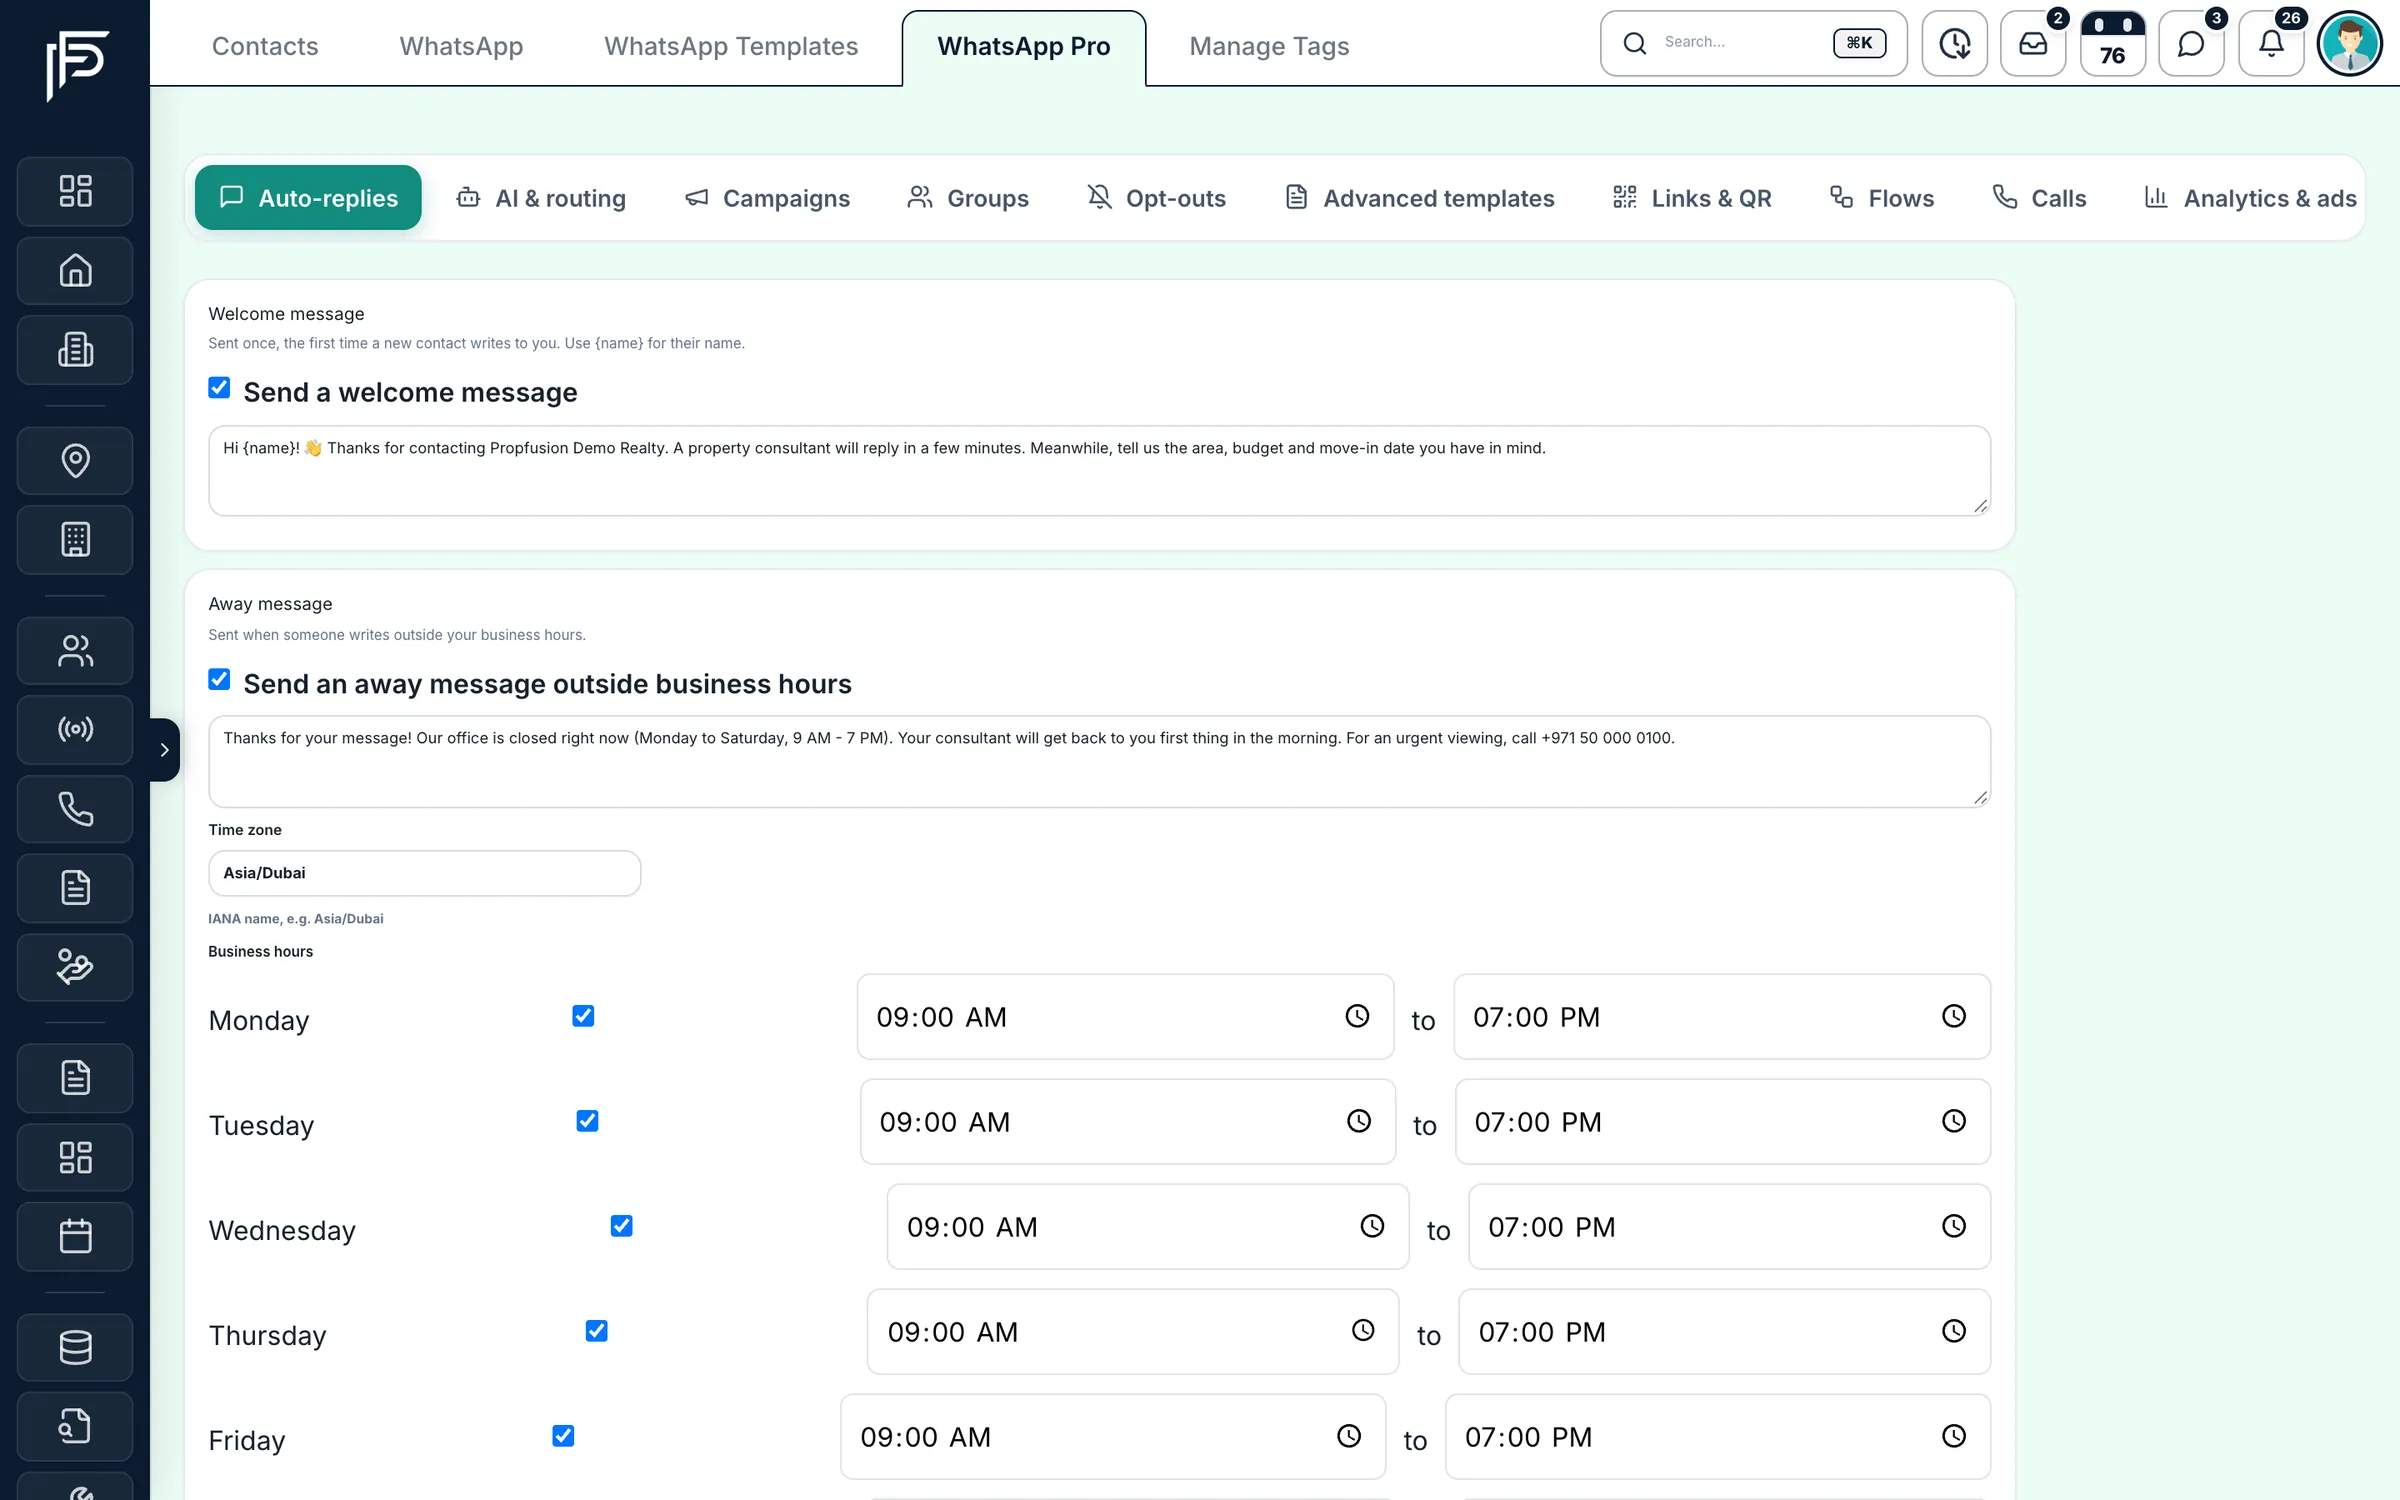Toggle the away message outside business hours checkbox

click(x=219, y=680)
